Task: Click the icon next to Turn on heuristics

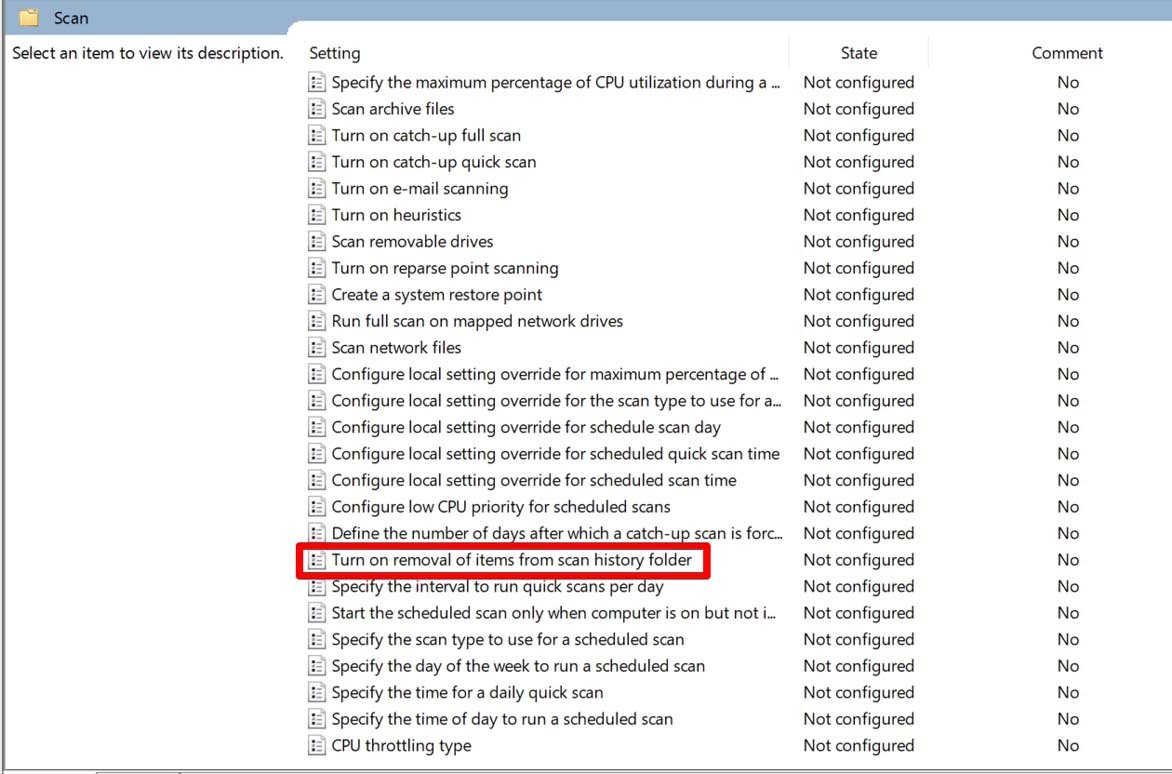Action: click(317, 215)
